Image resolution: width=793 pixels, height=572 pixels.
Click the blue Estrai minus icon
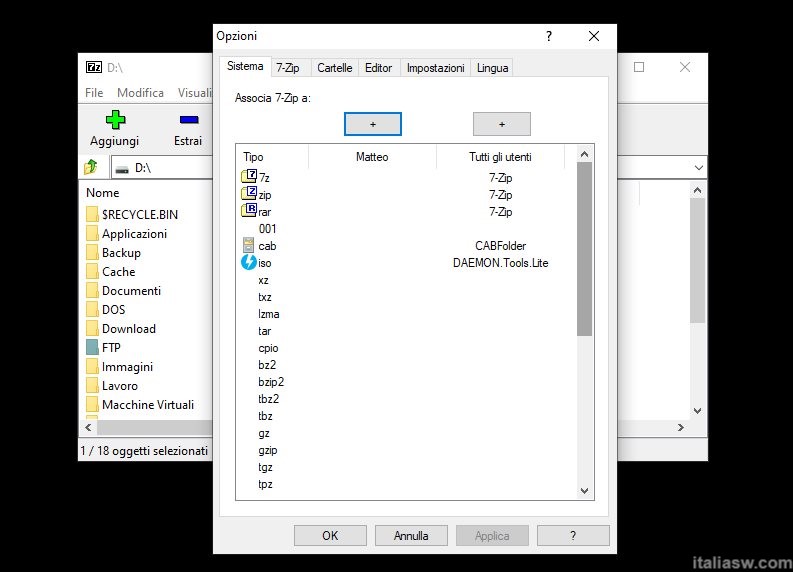coord(188,120)
